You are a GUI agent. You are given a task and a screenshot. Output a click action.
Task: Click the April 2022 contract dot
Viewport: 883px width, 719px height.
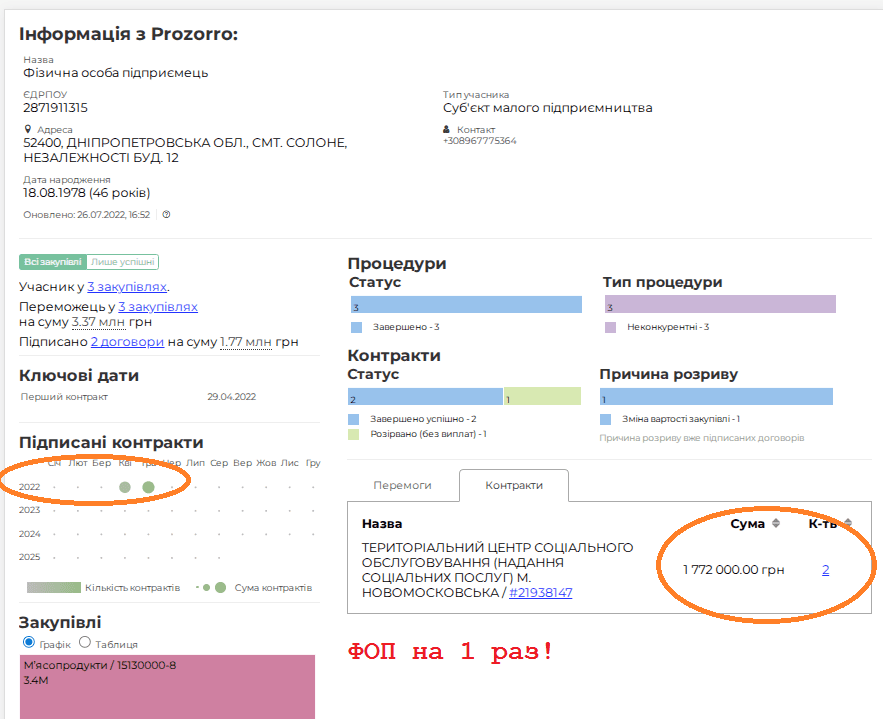click(125, 487)
